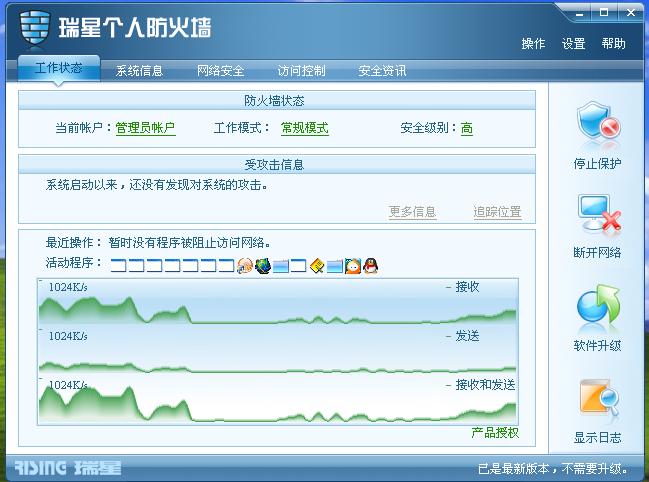Open 显示日志 with the magnifier icon
This screenshot has width=649, height=482.
599,397
